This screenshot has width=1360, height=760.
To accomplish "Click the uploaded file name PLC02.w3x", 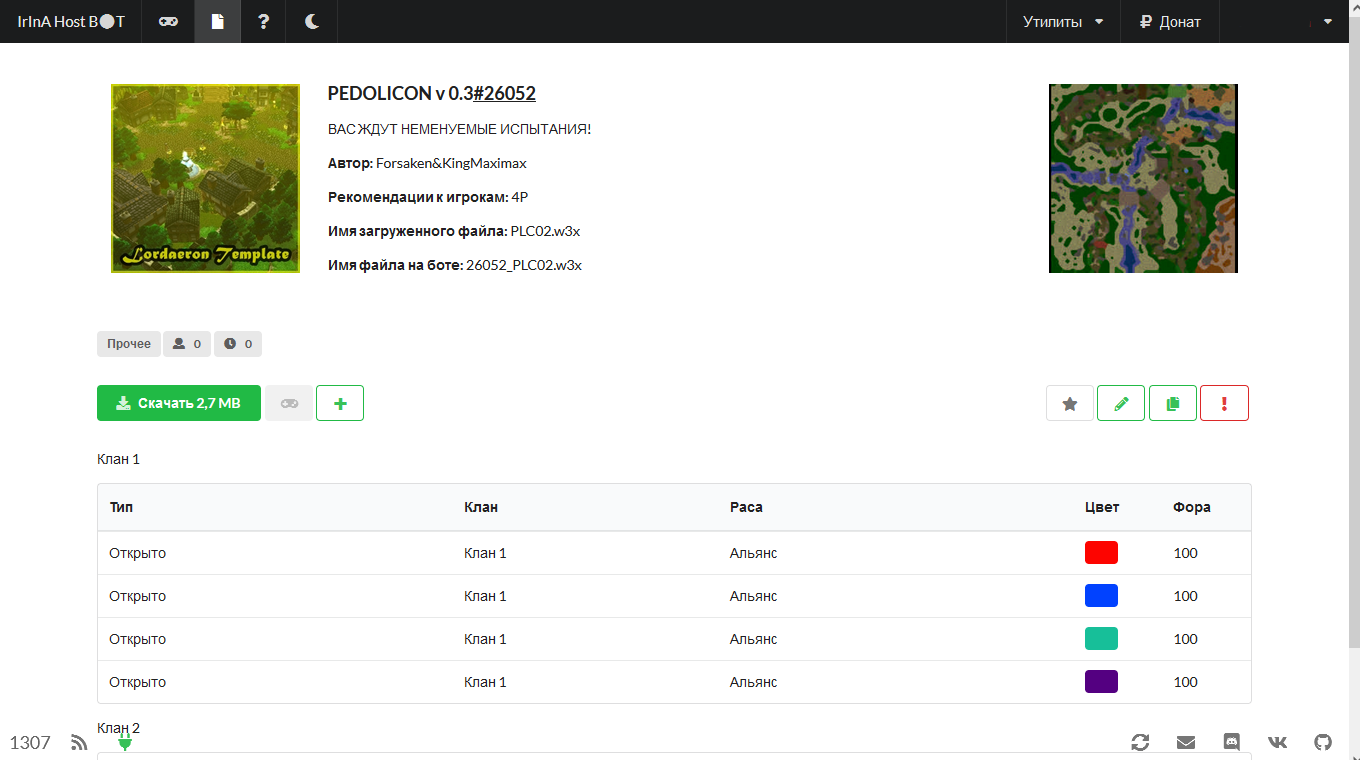I will [545, 231].
